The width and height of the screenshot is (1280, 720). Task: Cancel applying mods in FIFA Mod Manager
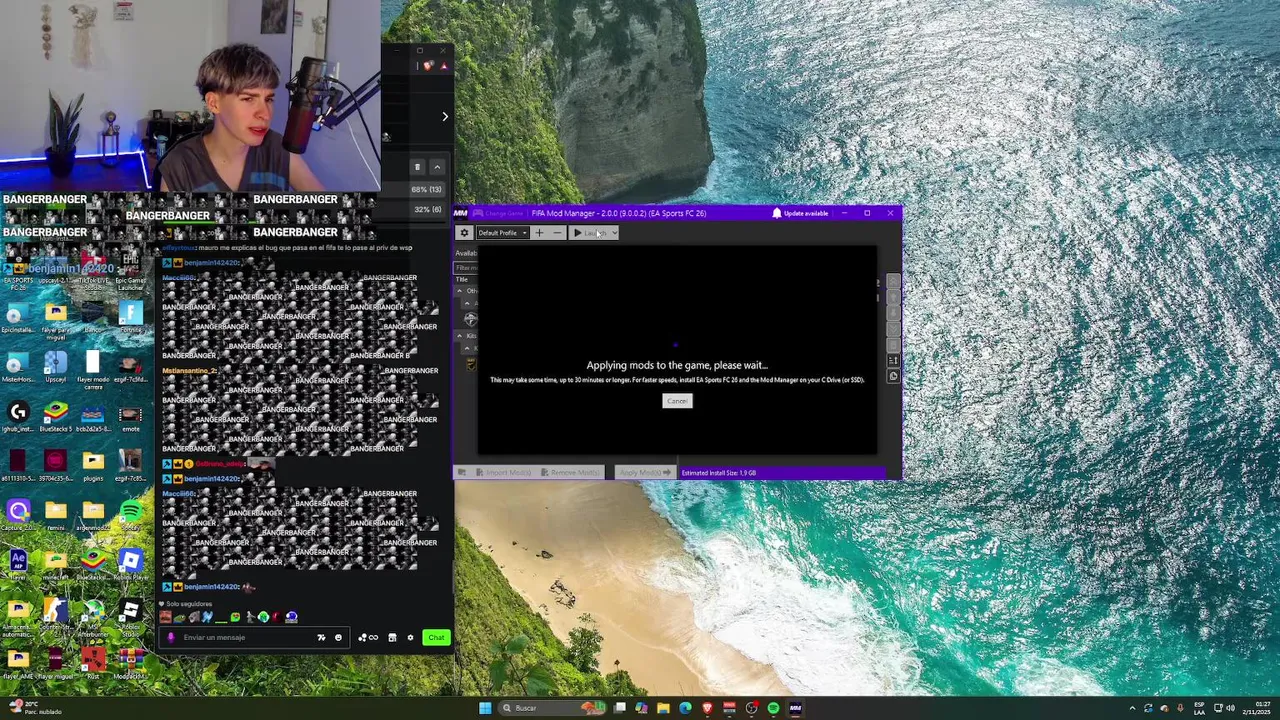point(677,401)
